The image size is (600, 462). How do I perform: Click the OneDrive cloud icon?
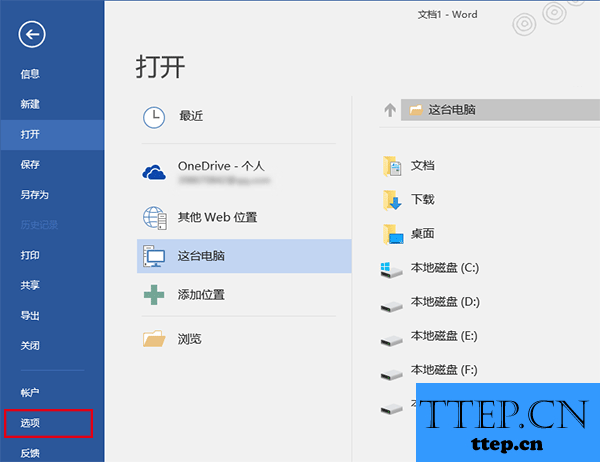point(154,172)
